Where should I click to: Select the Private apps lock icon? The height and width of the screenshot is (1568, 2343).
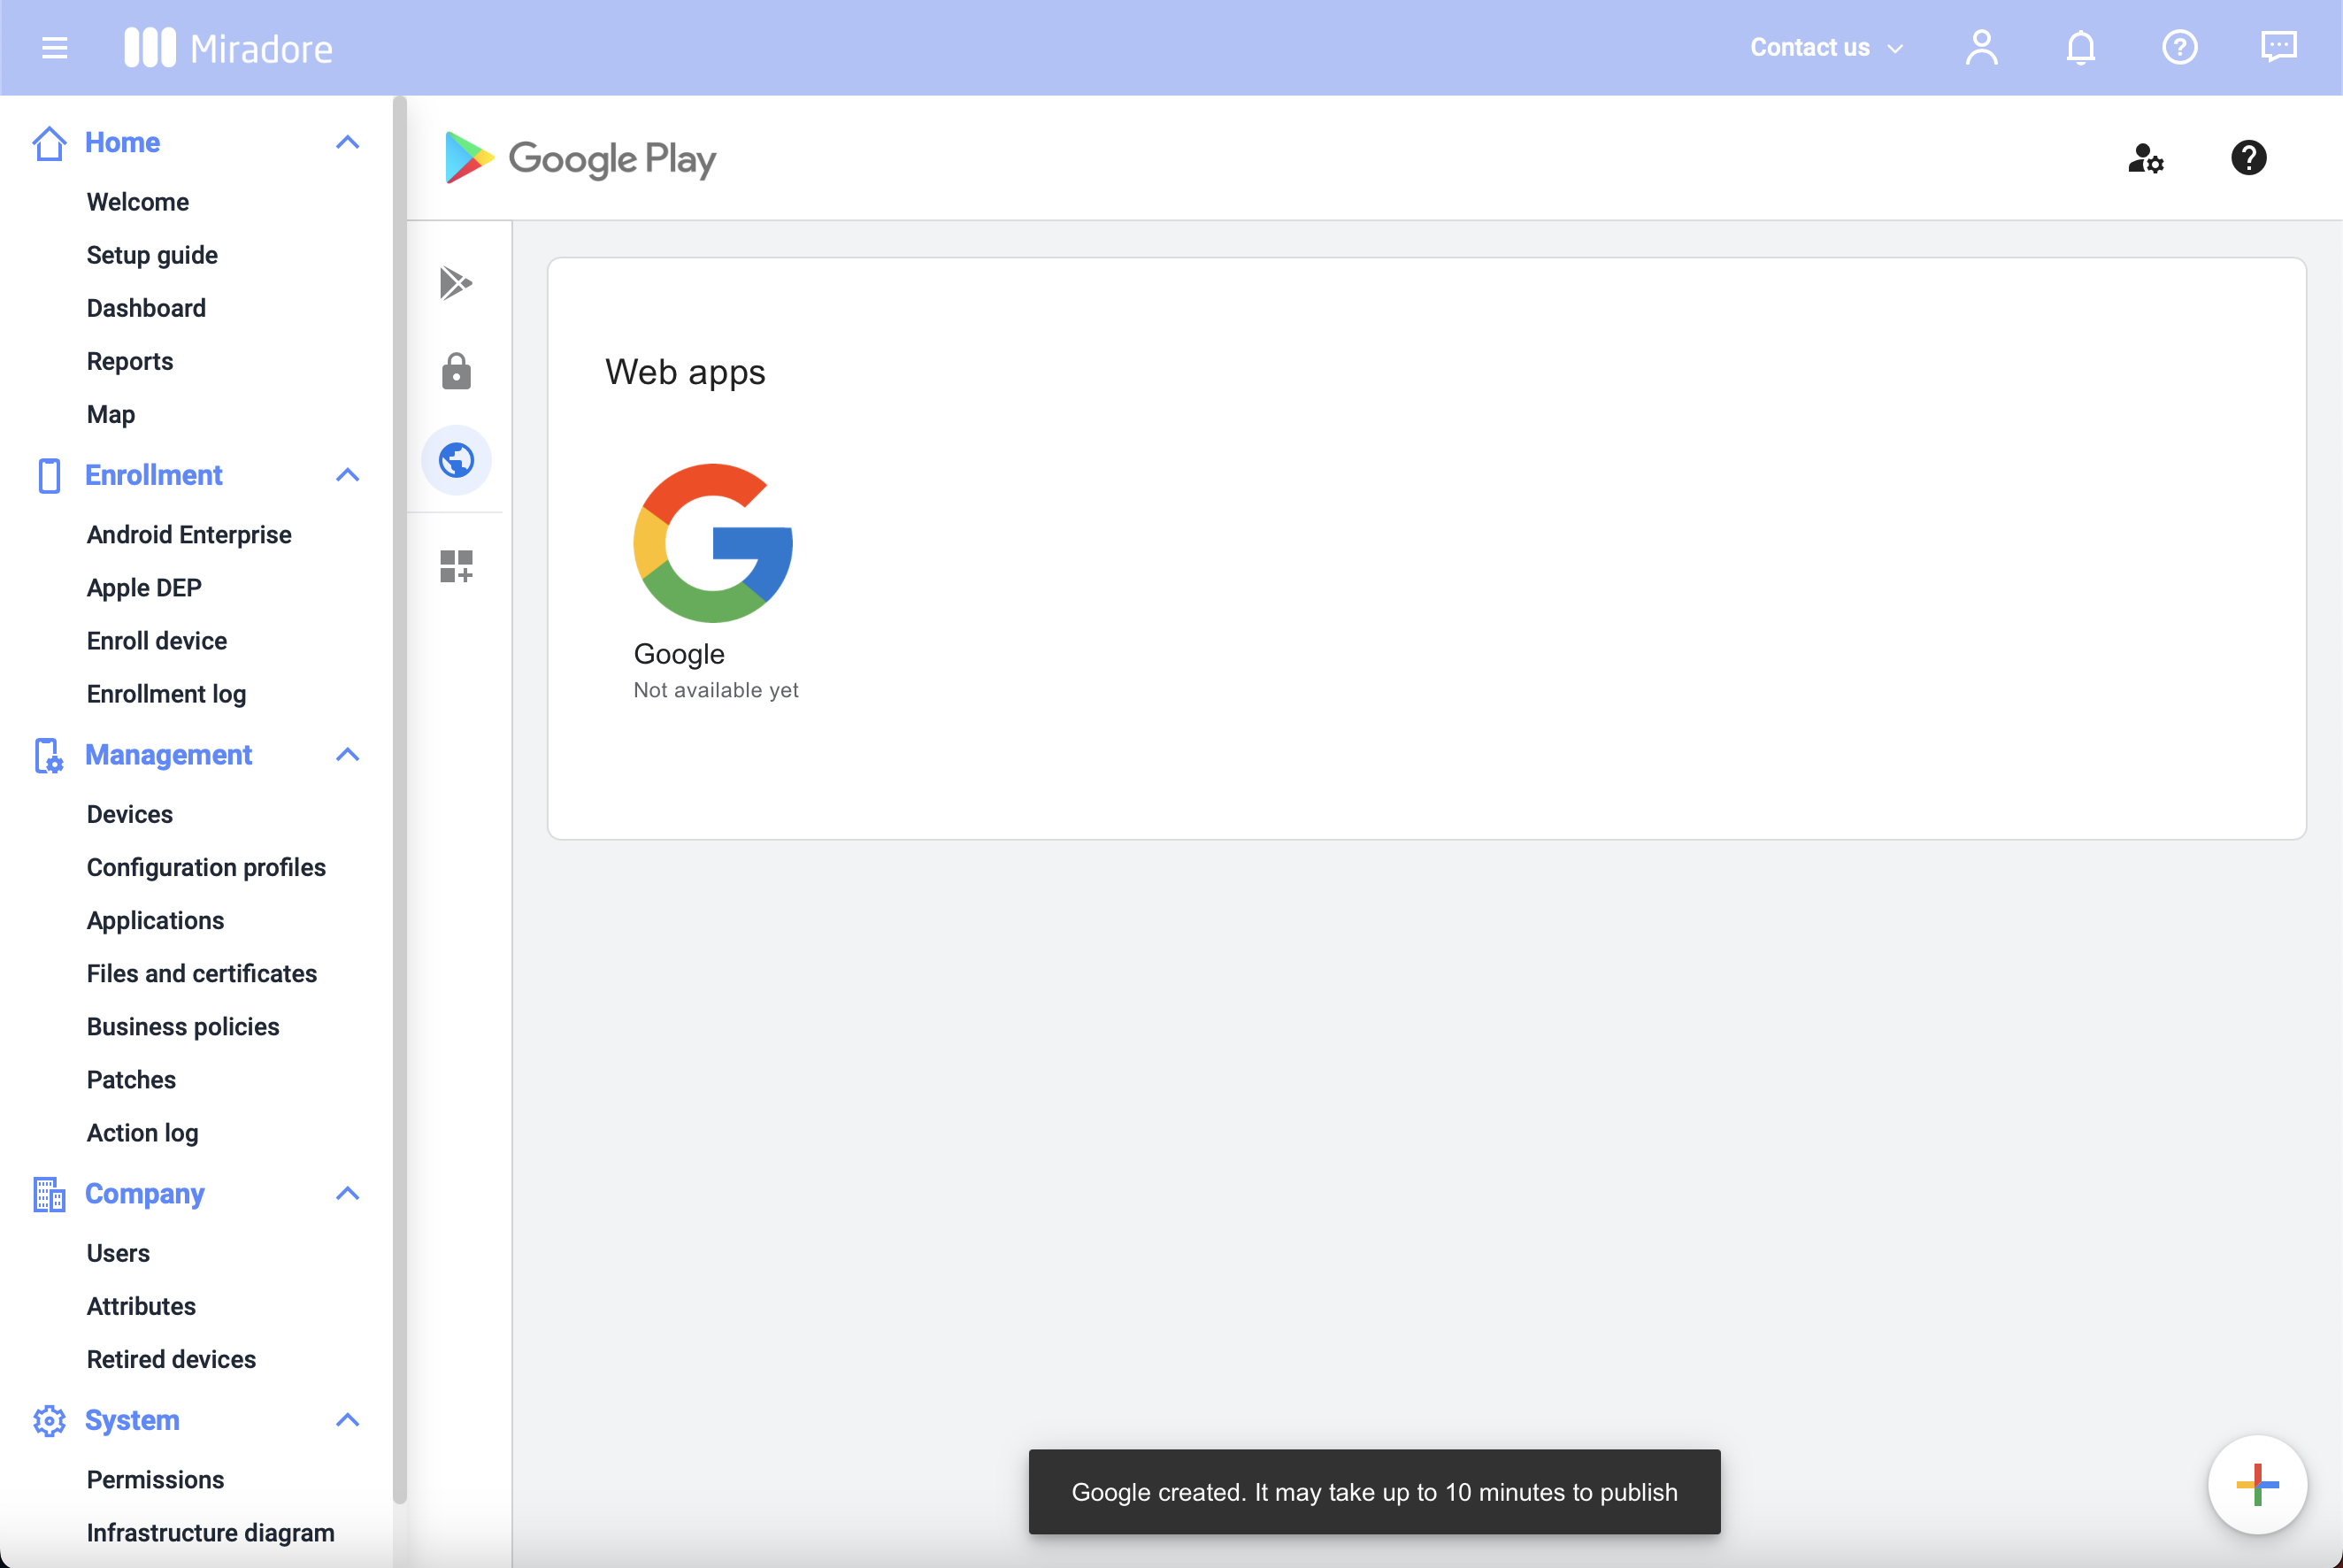pyautogui.click(x=456, y=371)
